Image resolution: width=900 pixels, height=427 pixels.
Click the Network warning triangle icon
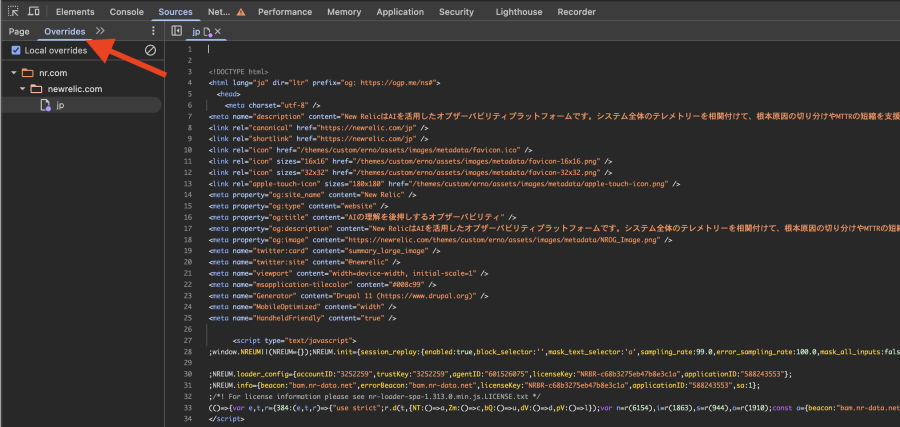pyautogui.click(x=241, y=12)
